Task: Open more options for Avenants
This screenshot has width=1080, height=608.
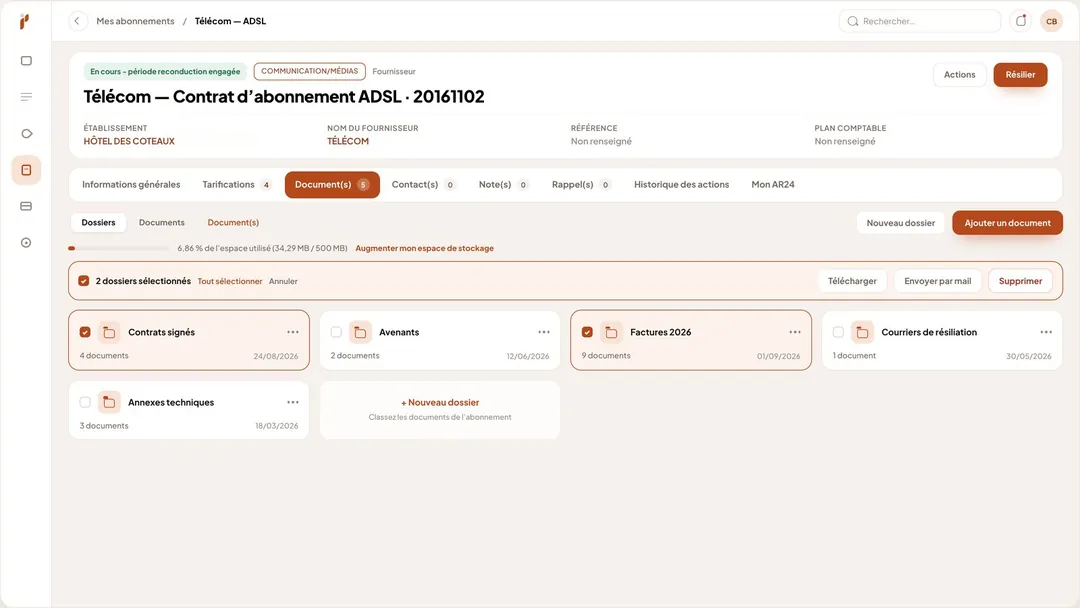Action: click(x=544, y=332)
